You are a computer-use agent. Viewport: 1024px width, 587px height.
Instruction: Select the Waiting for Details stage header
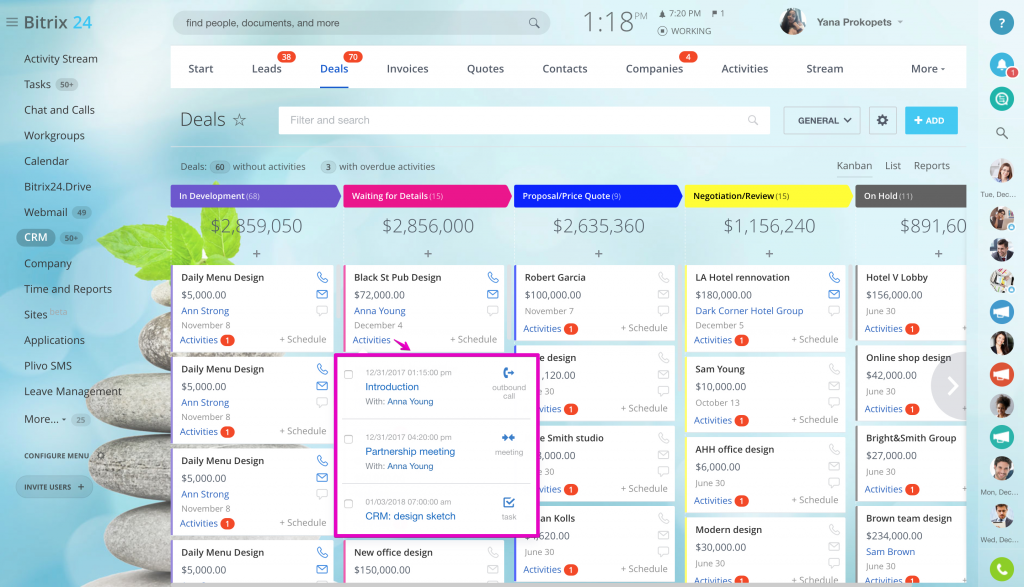pos(426,196)
